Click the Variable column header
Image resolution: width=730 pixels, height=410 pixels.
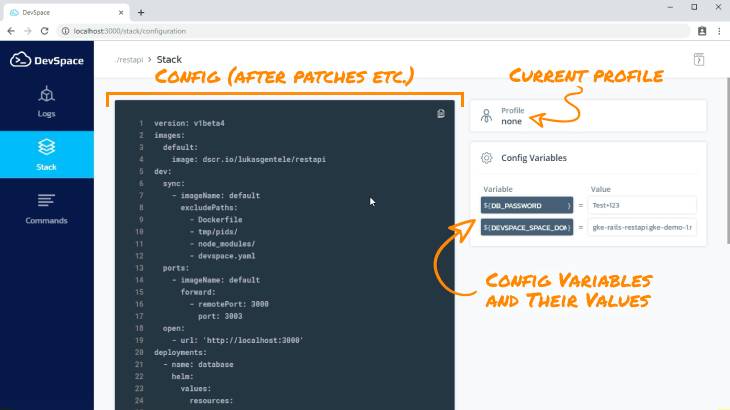point(498,189)
